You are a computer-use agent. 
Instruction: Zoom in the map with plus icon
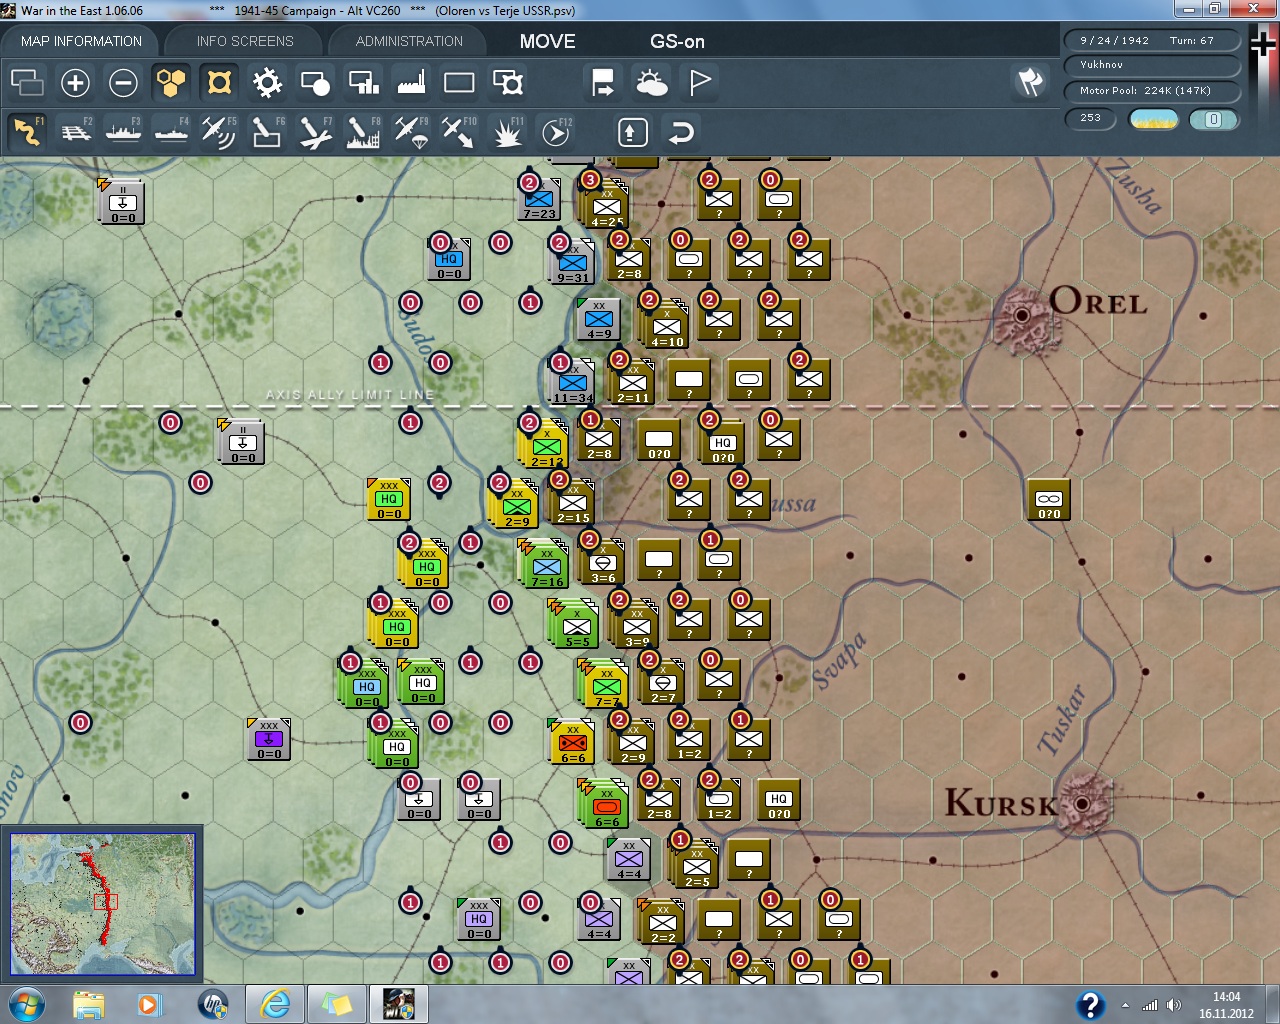pyautogui.click(x=75, y=83)
